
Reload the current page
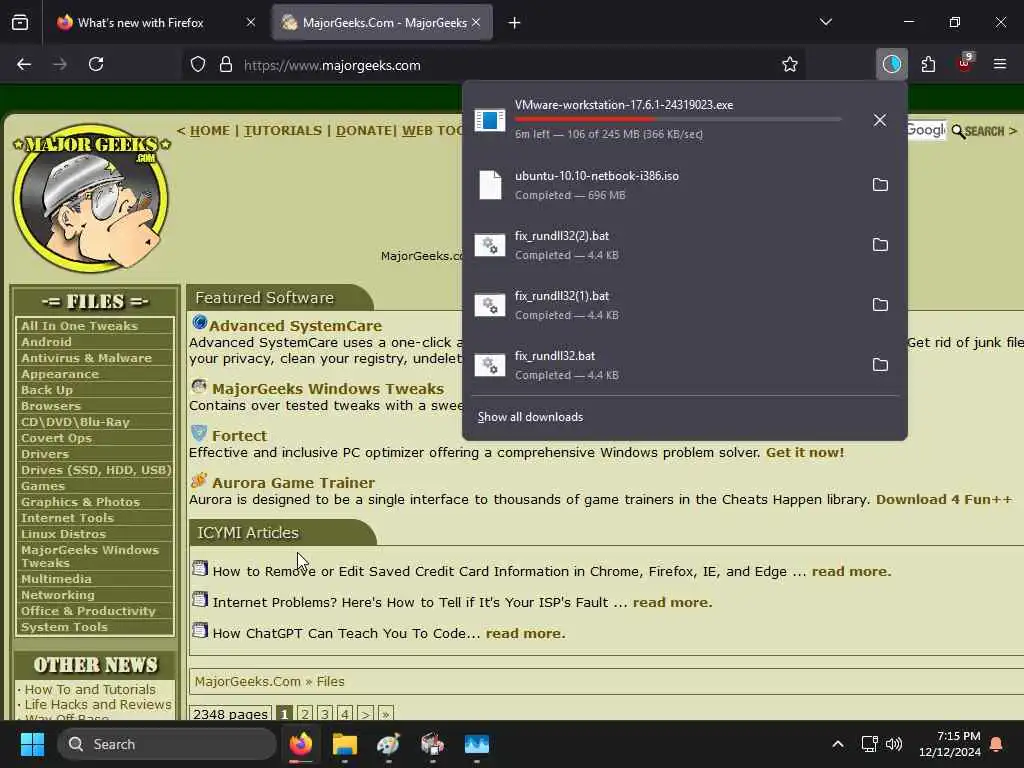[x=96, y=64]
